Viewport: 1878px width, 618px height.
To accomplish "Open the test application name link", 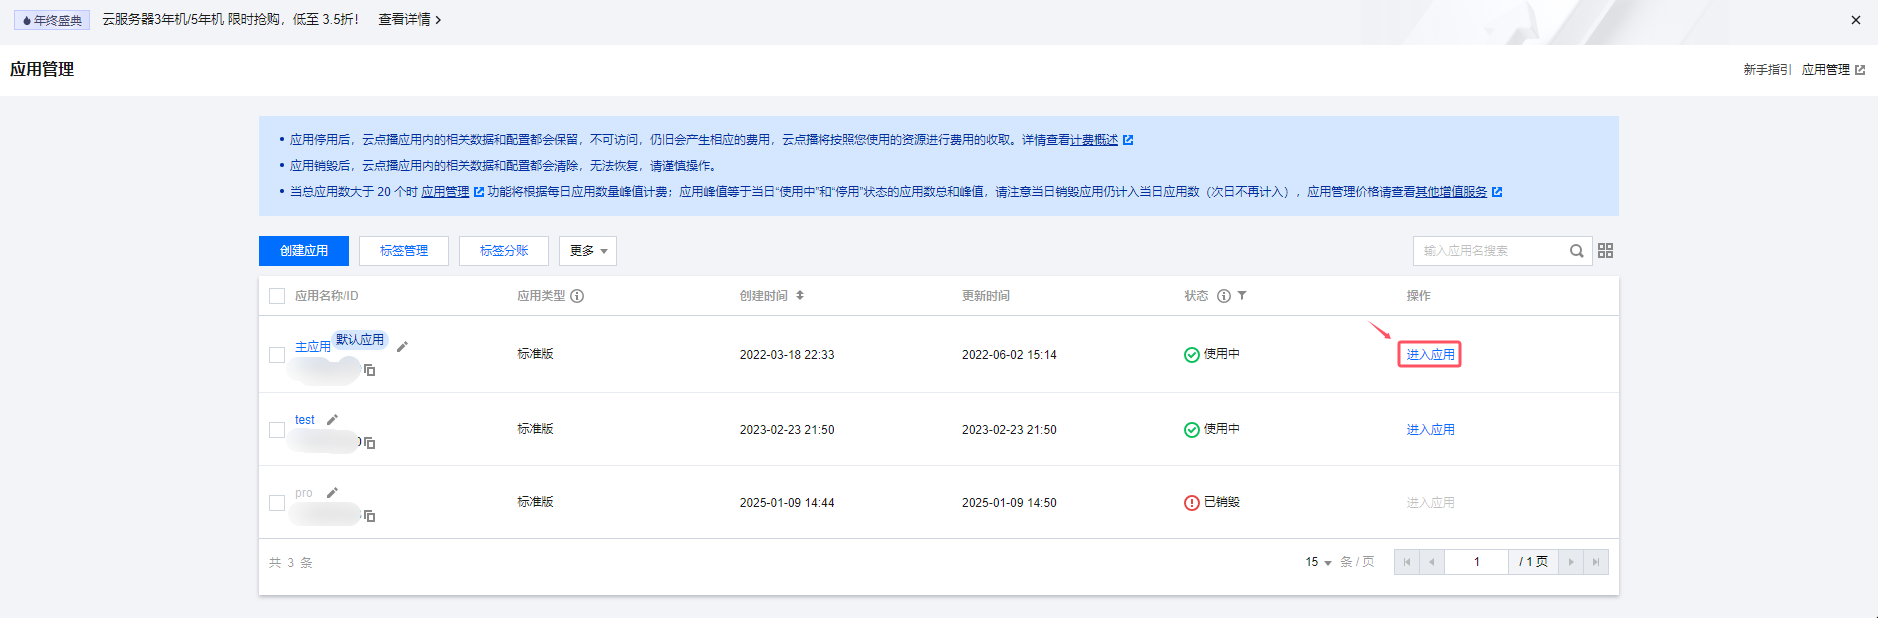I will click(305, 420).
